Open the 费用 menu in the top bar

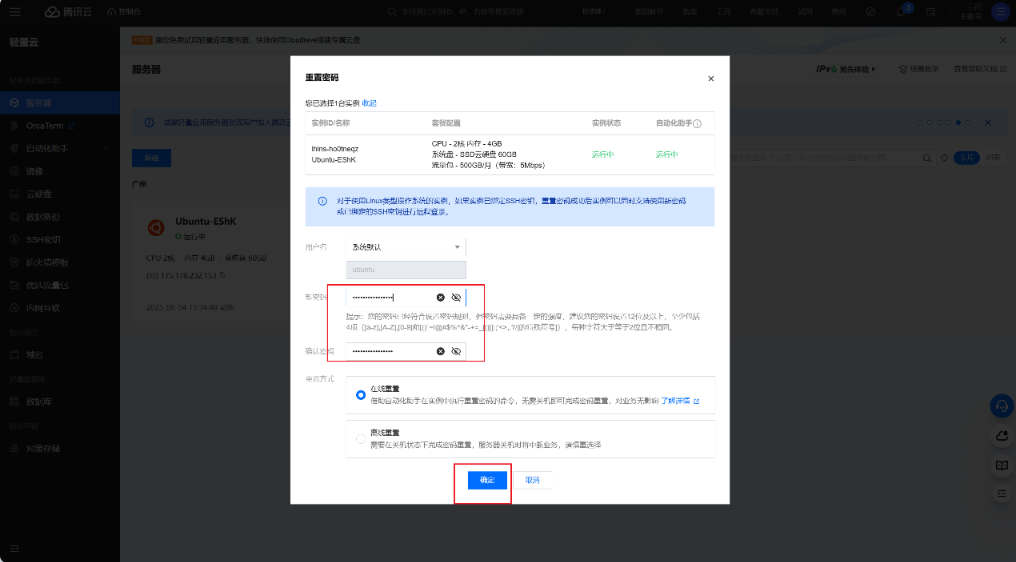pyautogui.click(x=838, y=12)
